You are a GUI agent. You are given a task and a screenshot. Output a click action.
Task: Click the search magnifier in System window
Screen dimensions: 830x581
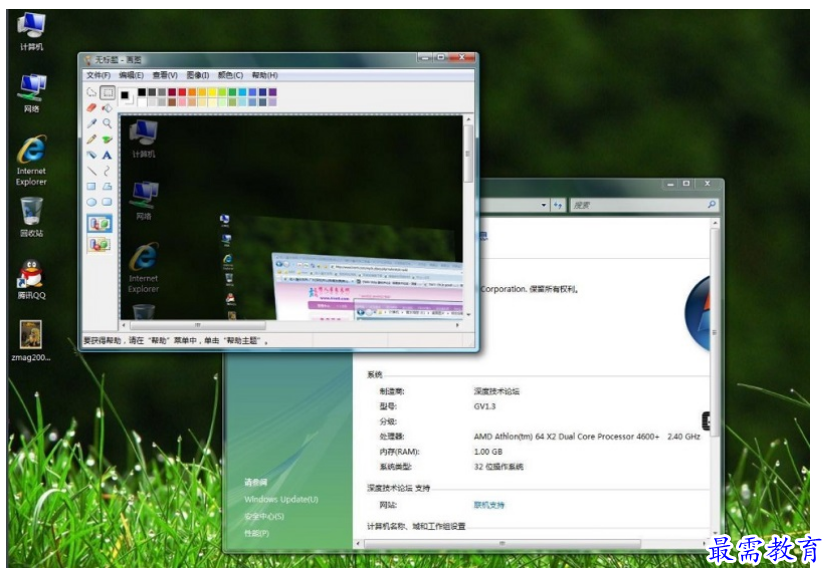coord(711,204)
